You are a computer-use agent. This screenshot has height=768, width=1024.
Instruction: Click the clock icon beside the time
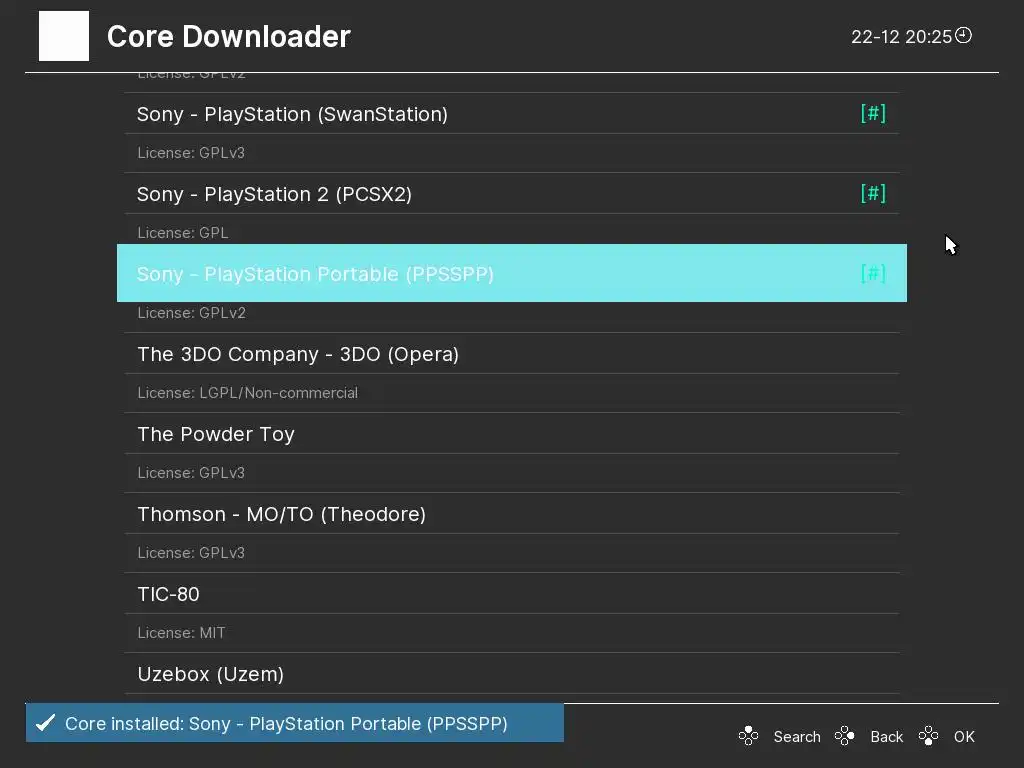[964, 36]
